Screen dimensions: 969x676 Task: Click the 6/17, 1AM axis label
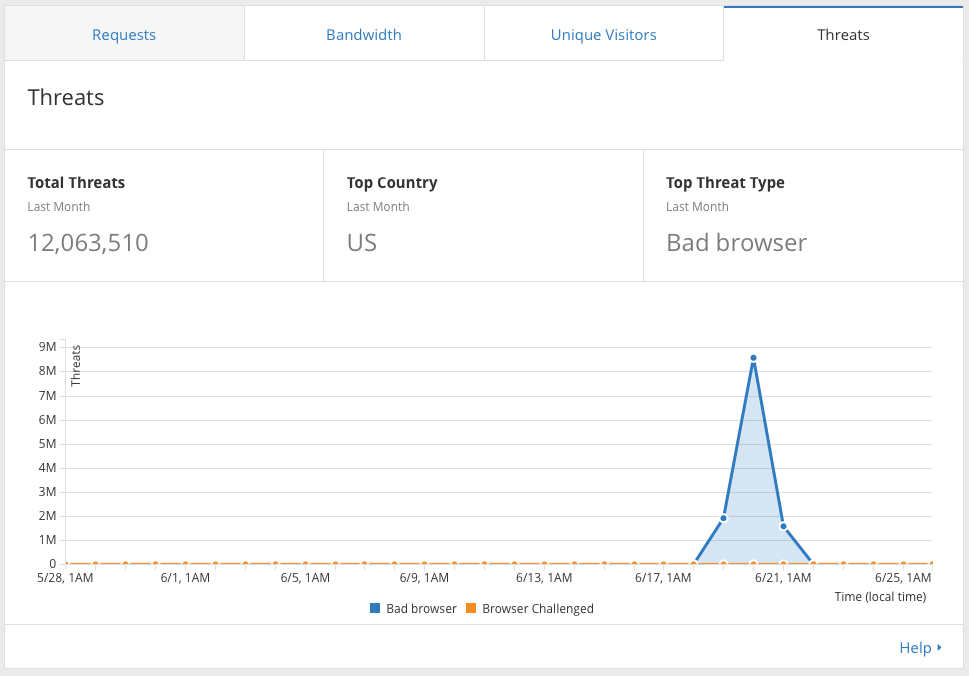[x=663, y=578]
